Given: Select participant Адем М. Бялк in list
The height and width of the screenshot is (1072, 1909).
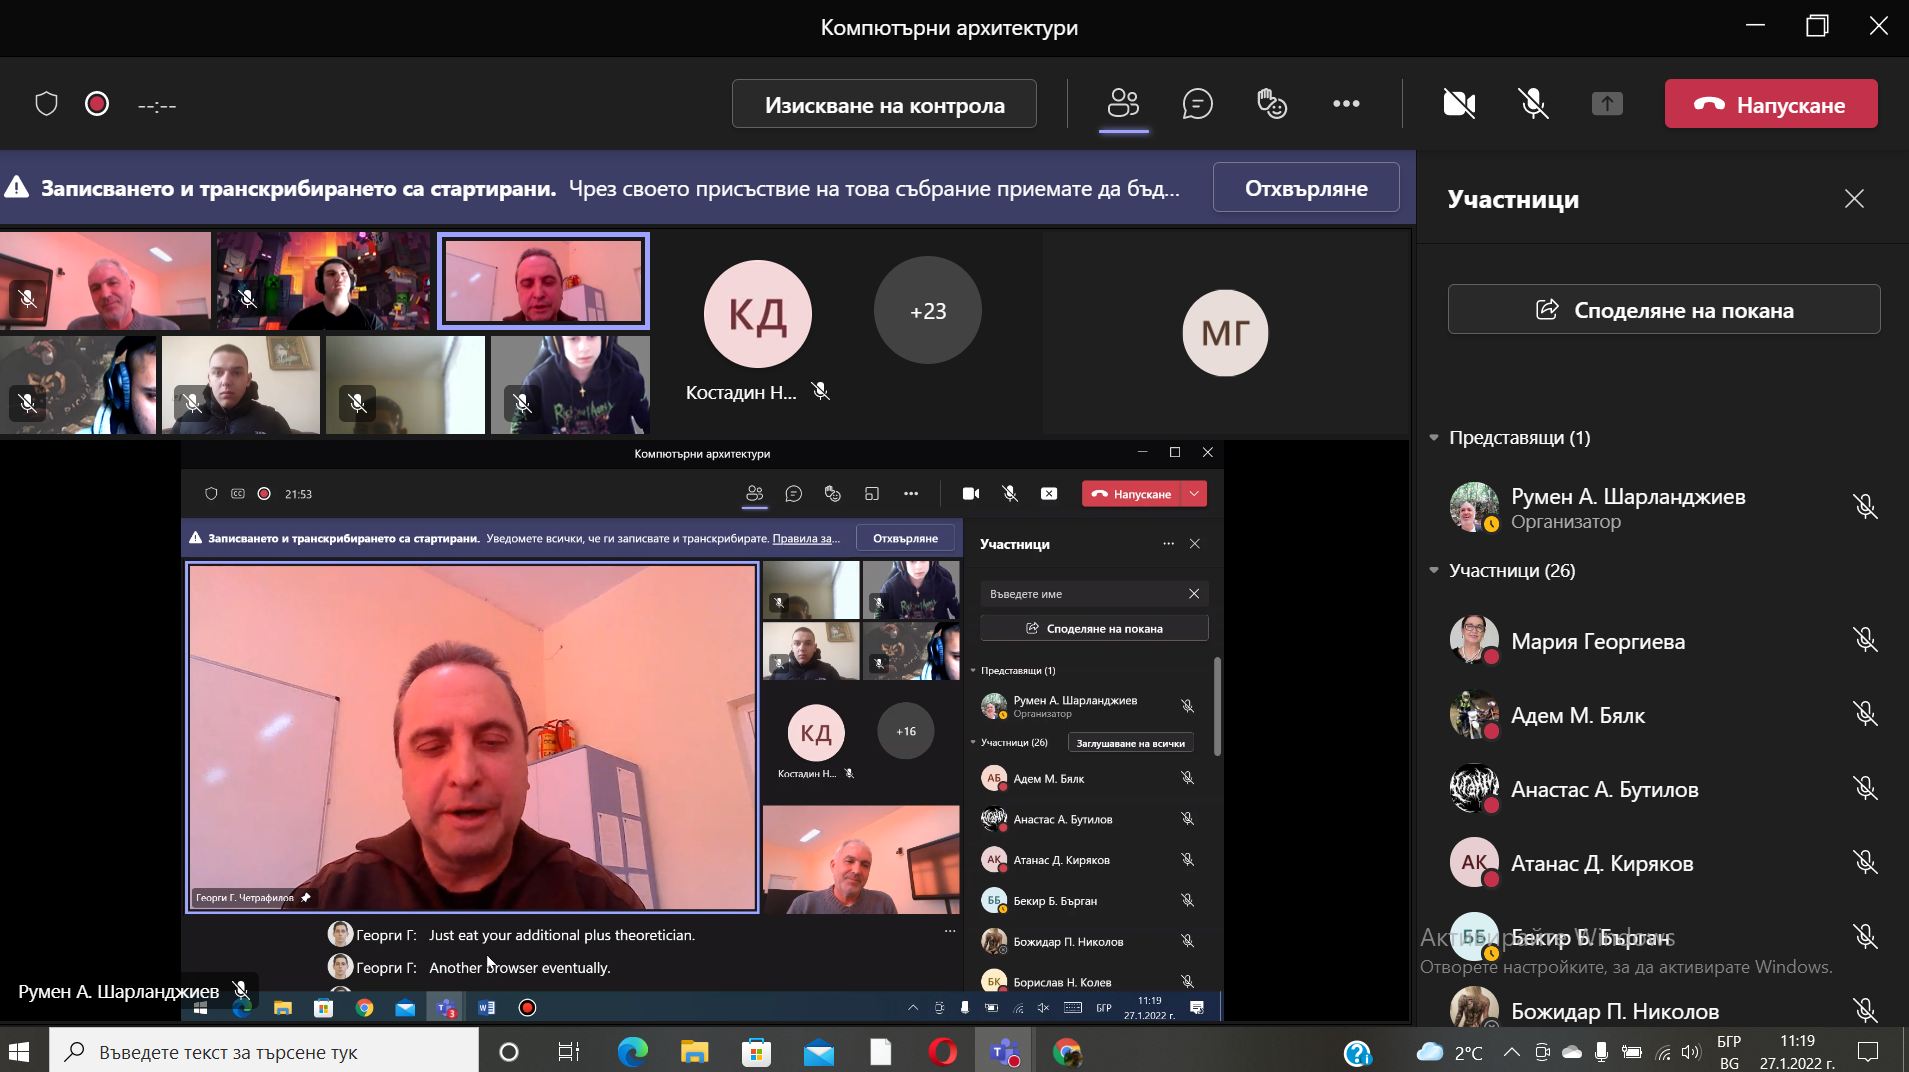Looking at the screenshot, I should (1577, 716).
